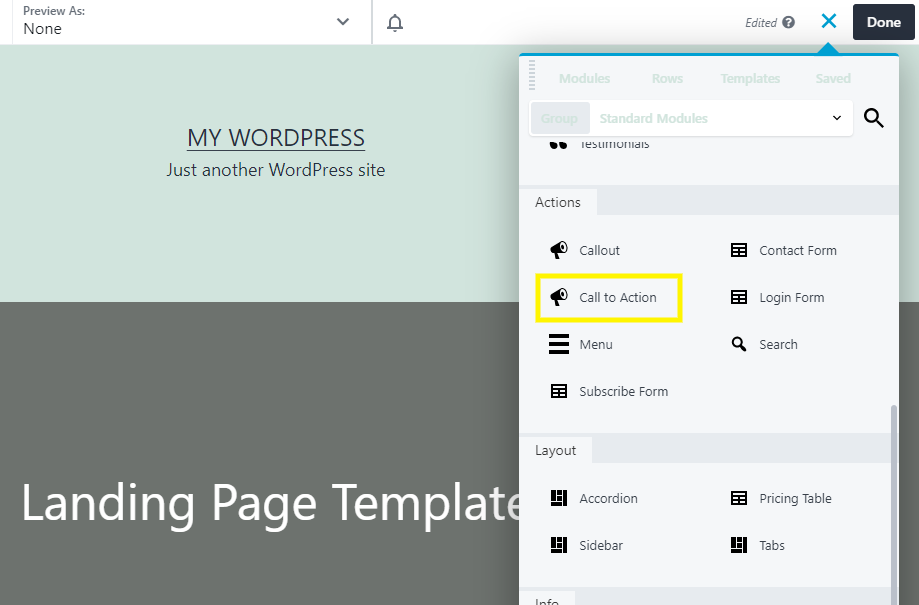Click the Group button
The image size is (919, 605).
click(x=559, y=118)
